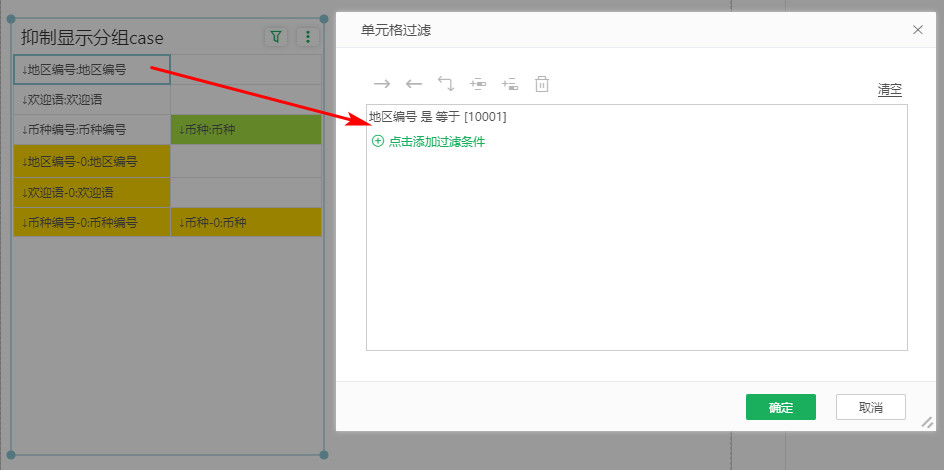Confirm with the green 确定 button

(780, 407)
